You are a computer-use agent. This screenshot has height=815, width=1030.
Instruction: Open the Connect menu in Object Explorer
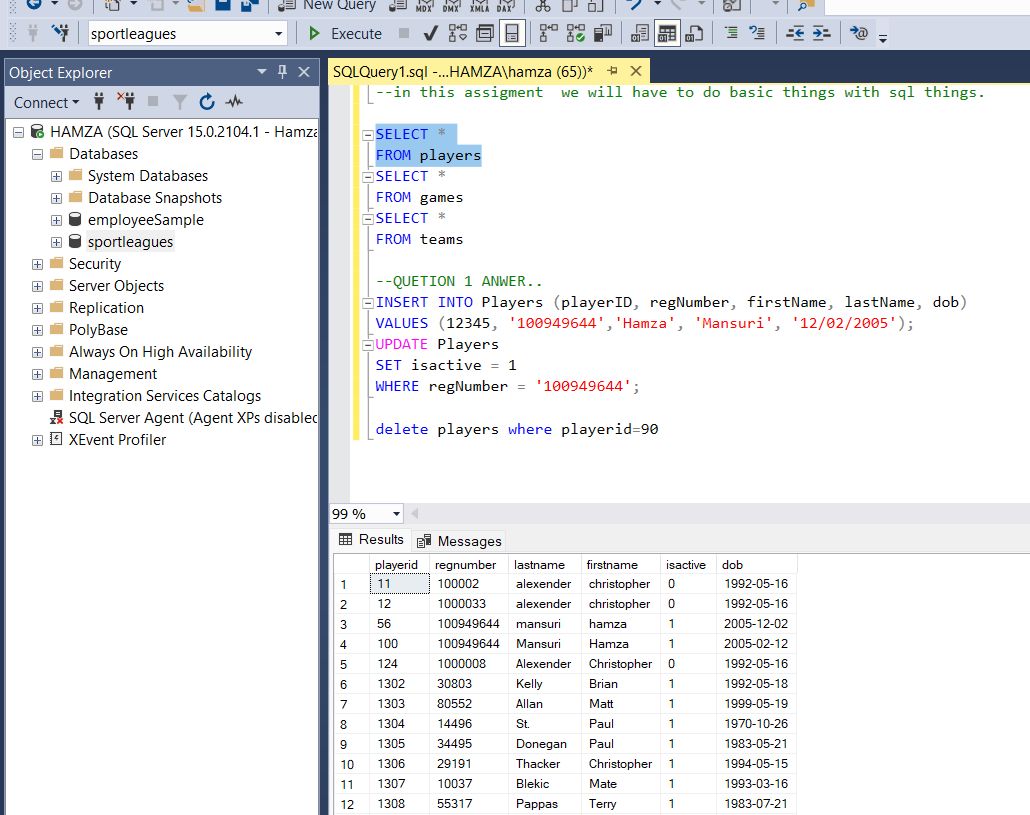[x=46, y=102]
